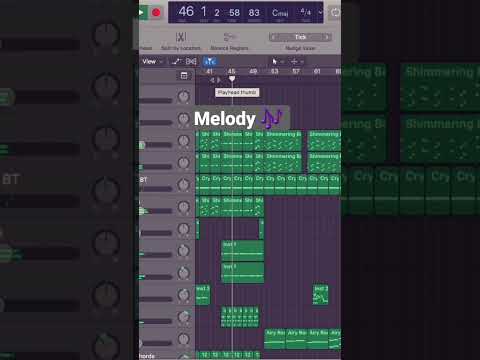
Task: Click the track header configuration icon above the tracks
Action: point(184,76)
